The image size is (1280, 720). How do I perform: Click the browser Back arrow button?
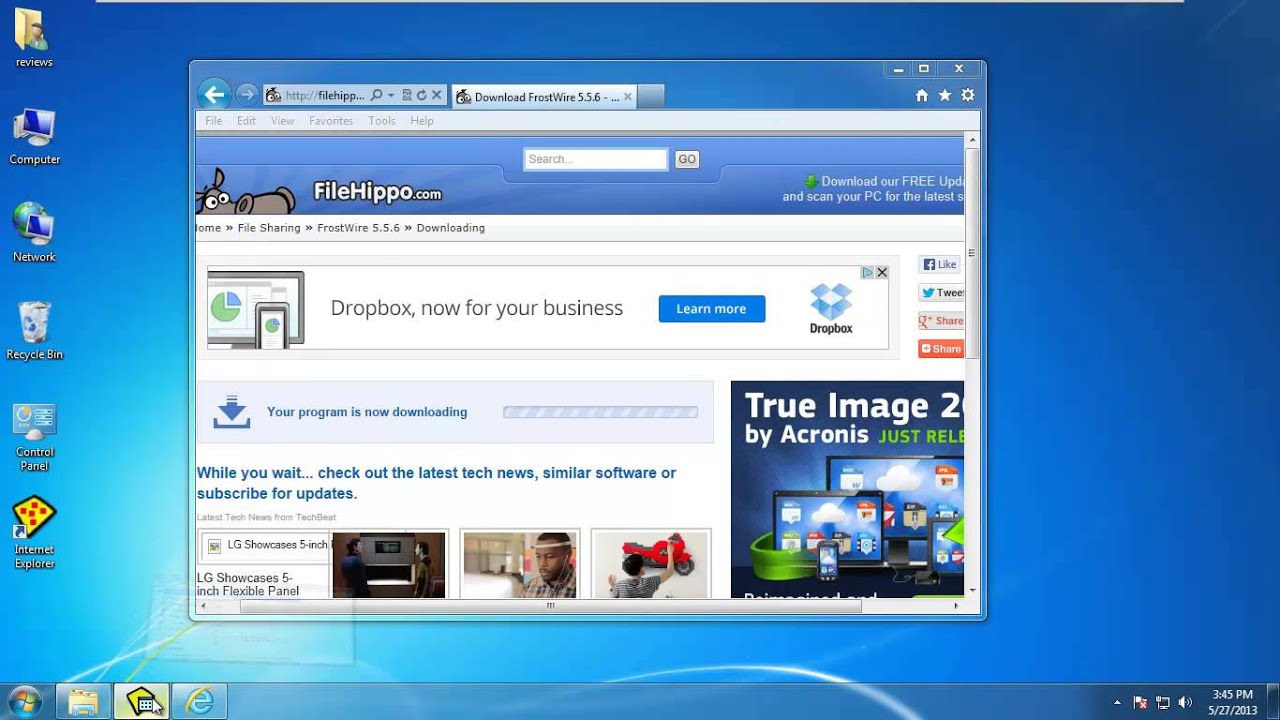coord(213,95)
